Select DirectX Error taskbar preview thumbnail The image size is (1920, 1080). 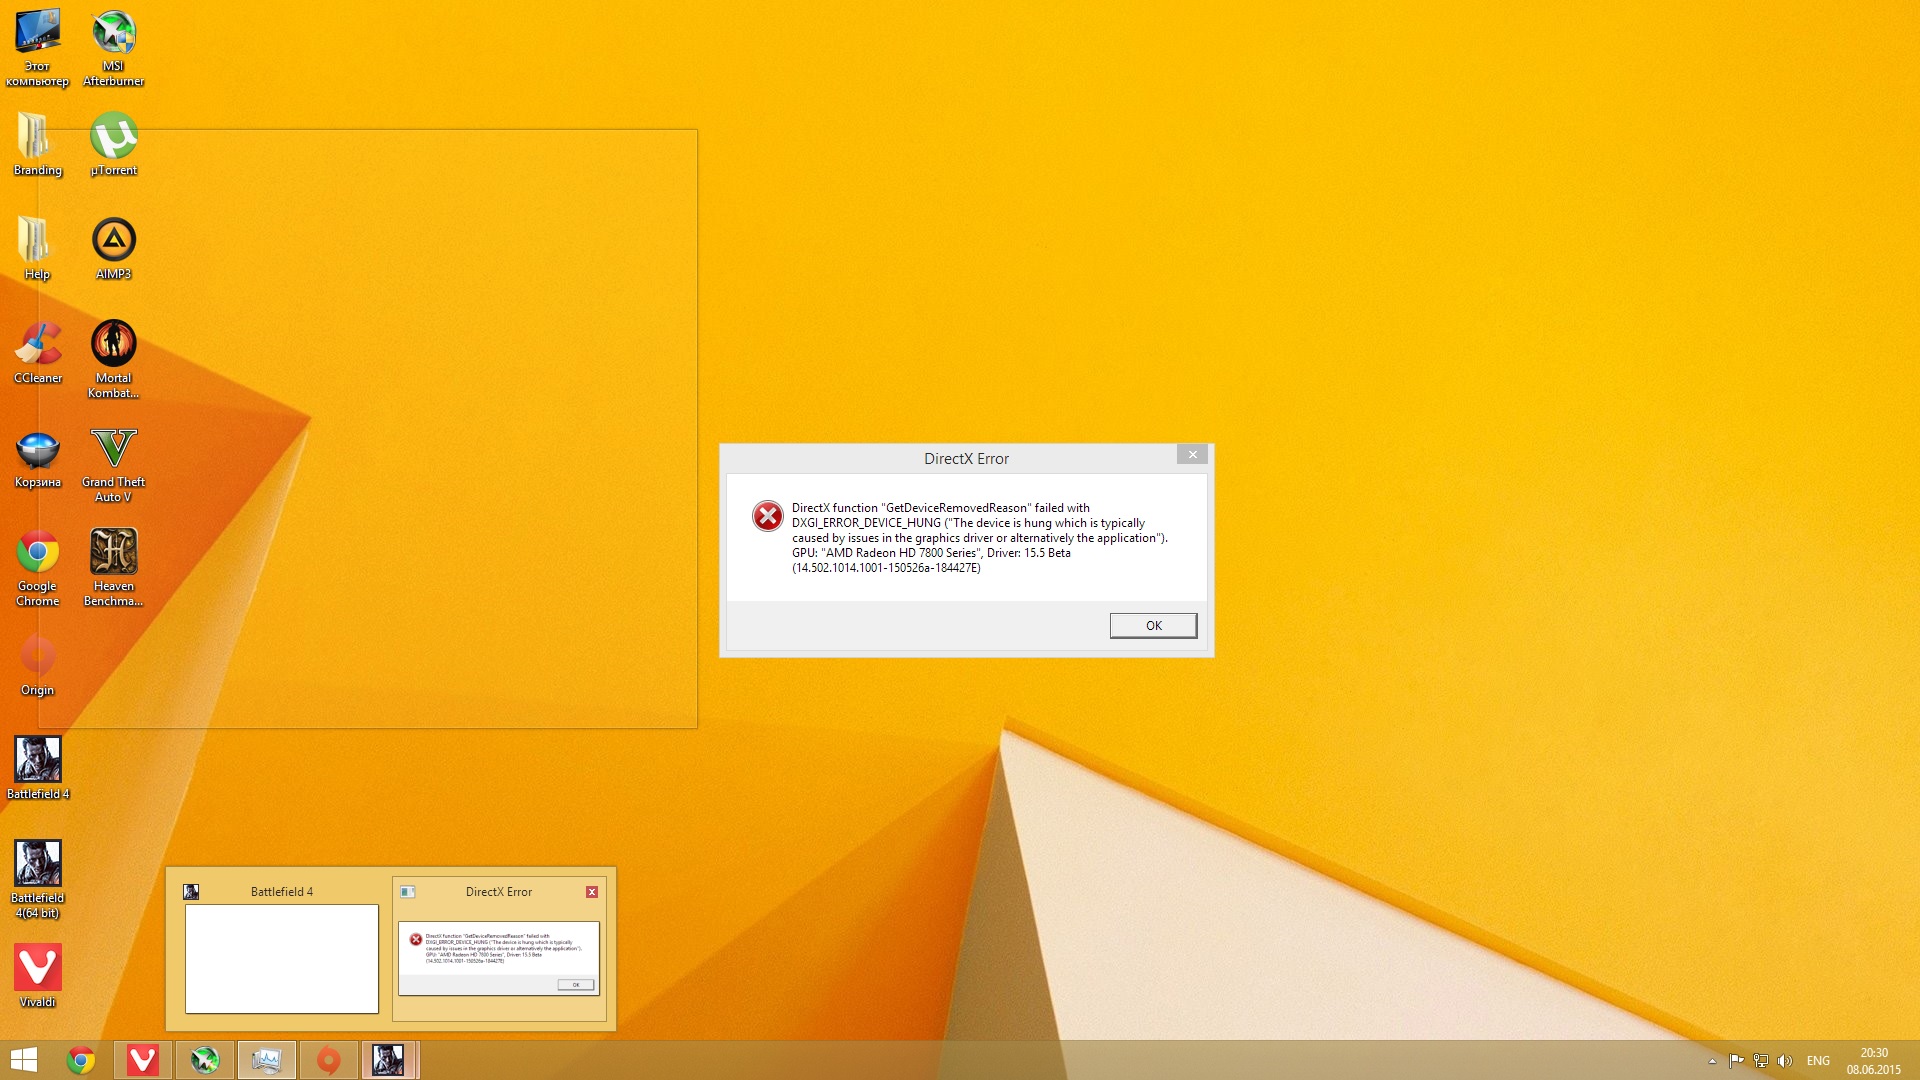pos(498,958)
